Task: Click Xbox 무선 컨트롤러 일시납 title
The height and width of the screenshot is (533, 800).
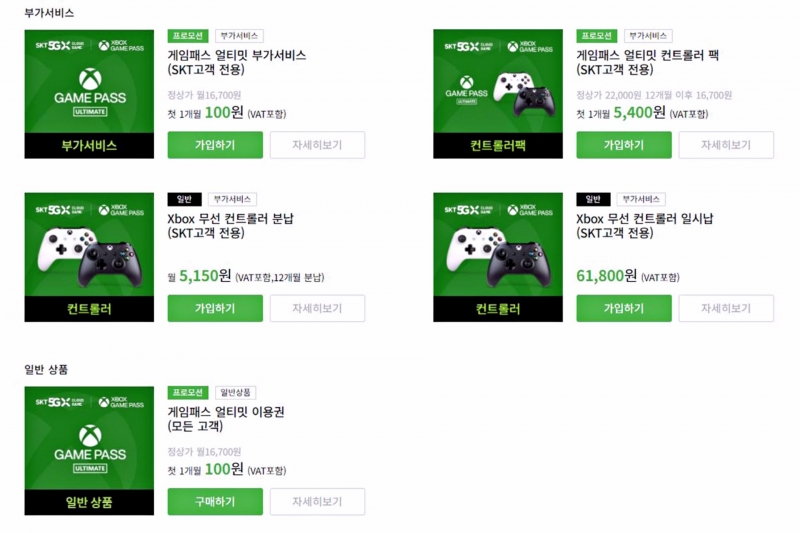Action: point(645,225)
